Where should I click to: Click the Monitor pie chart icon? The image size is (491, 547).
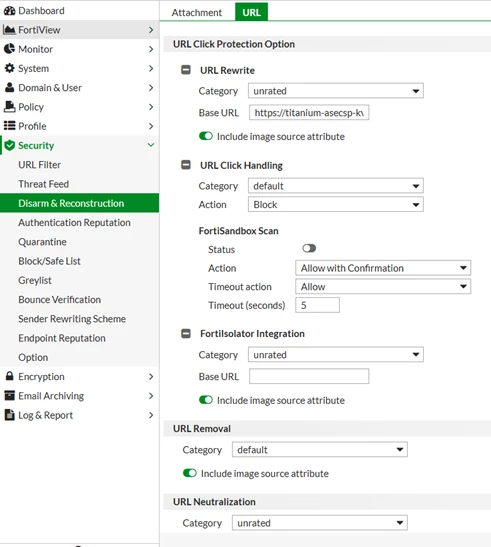9,49
